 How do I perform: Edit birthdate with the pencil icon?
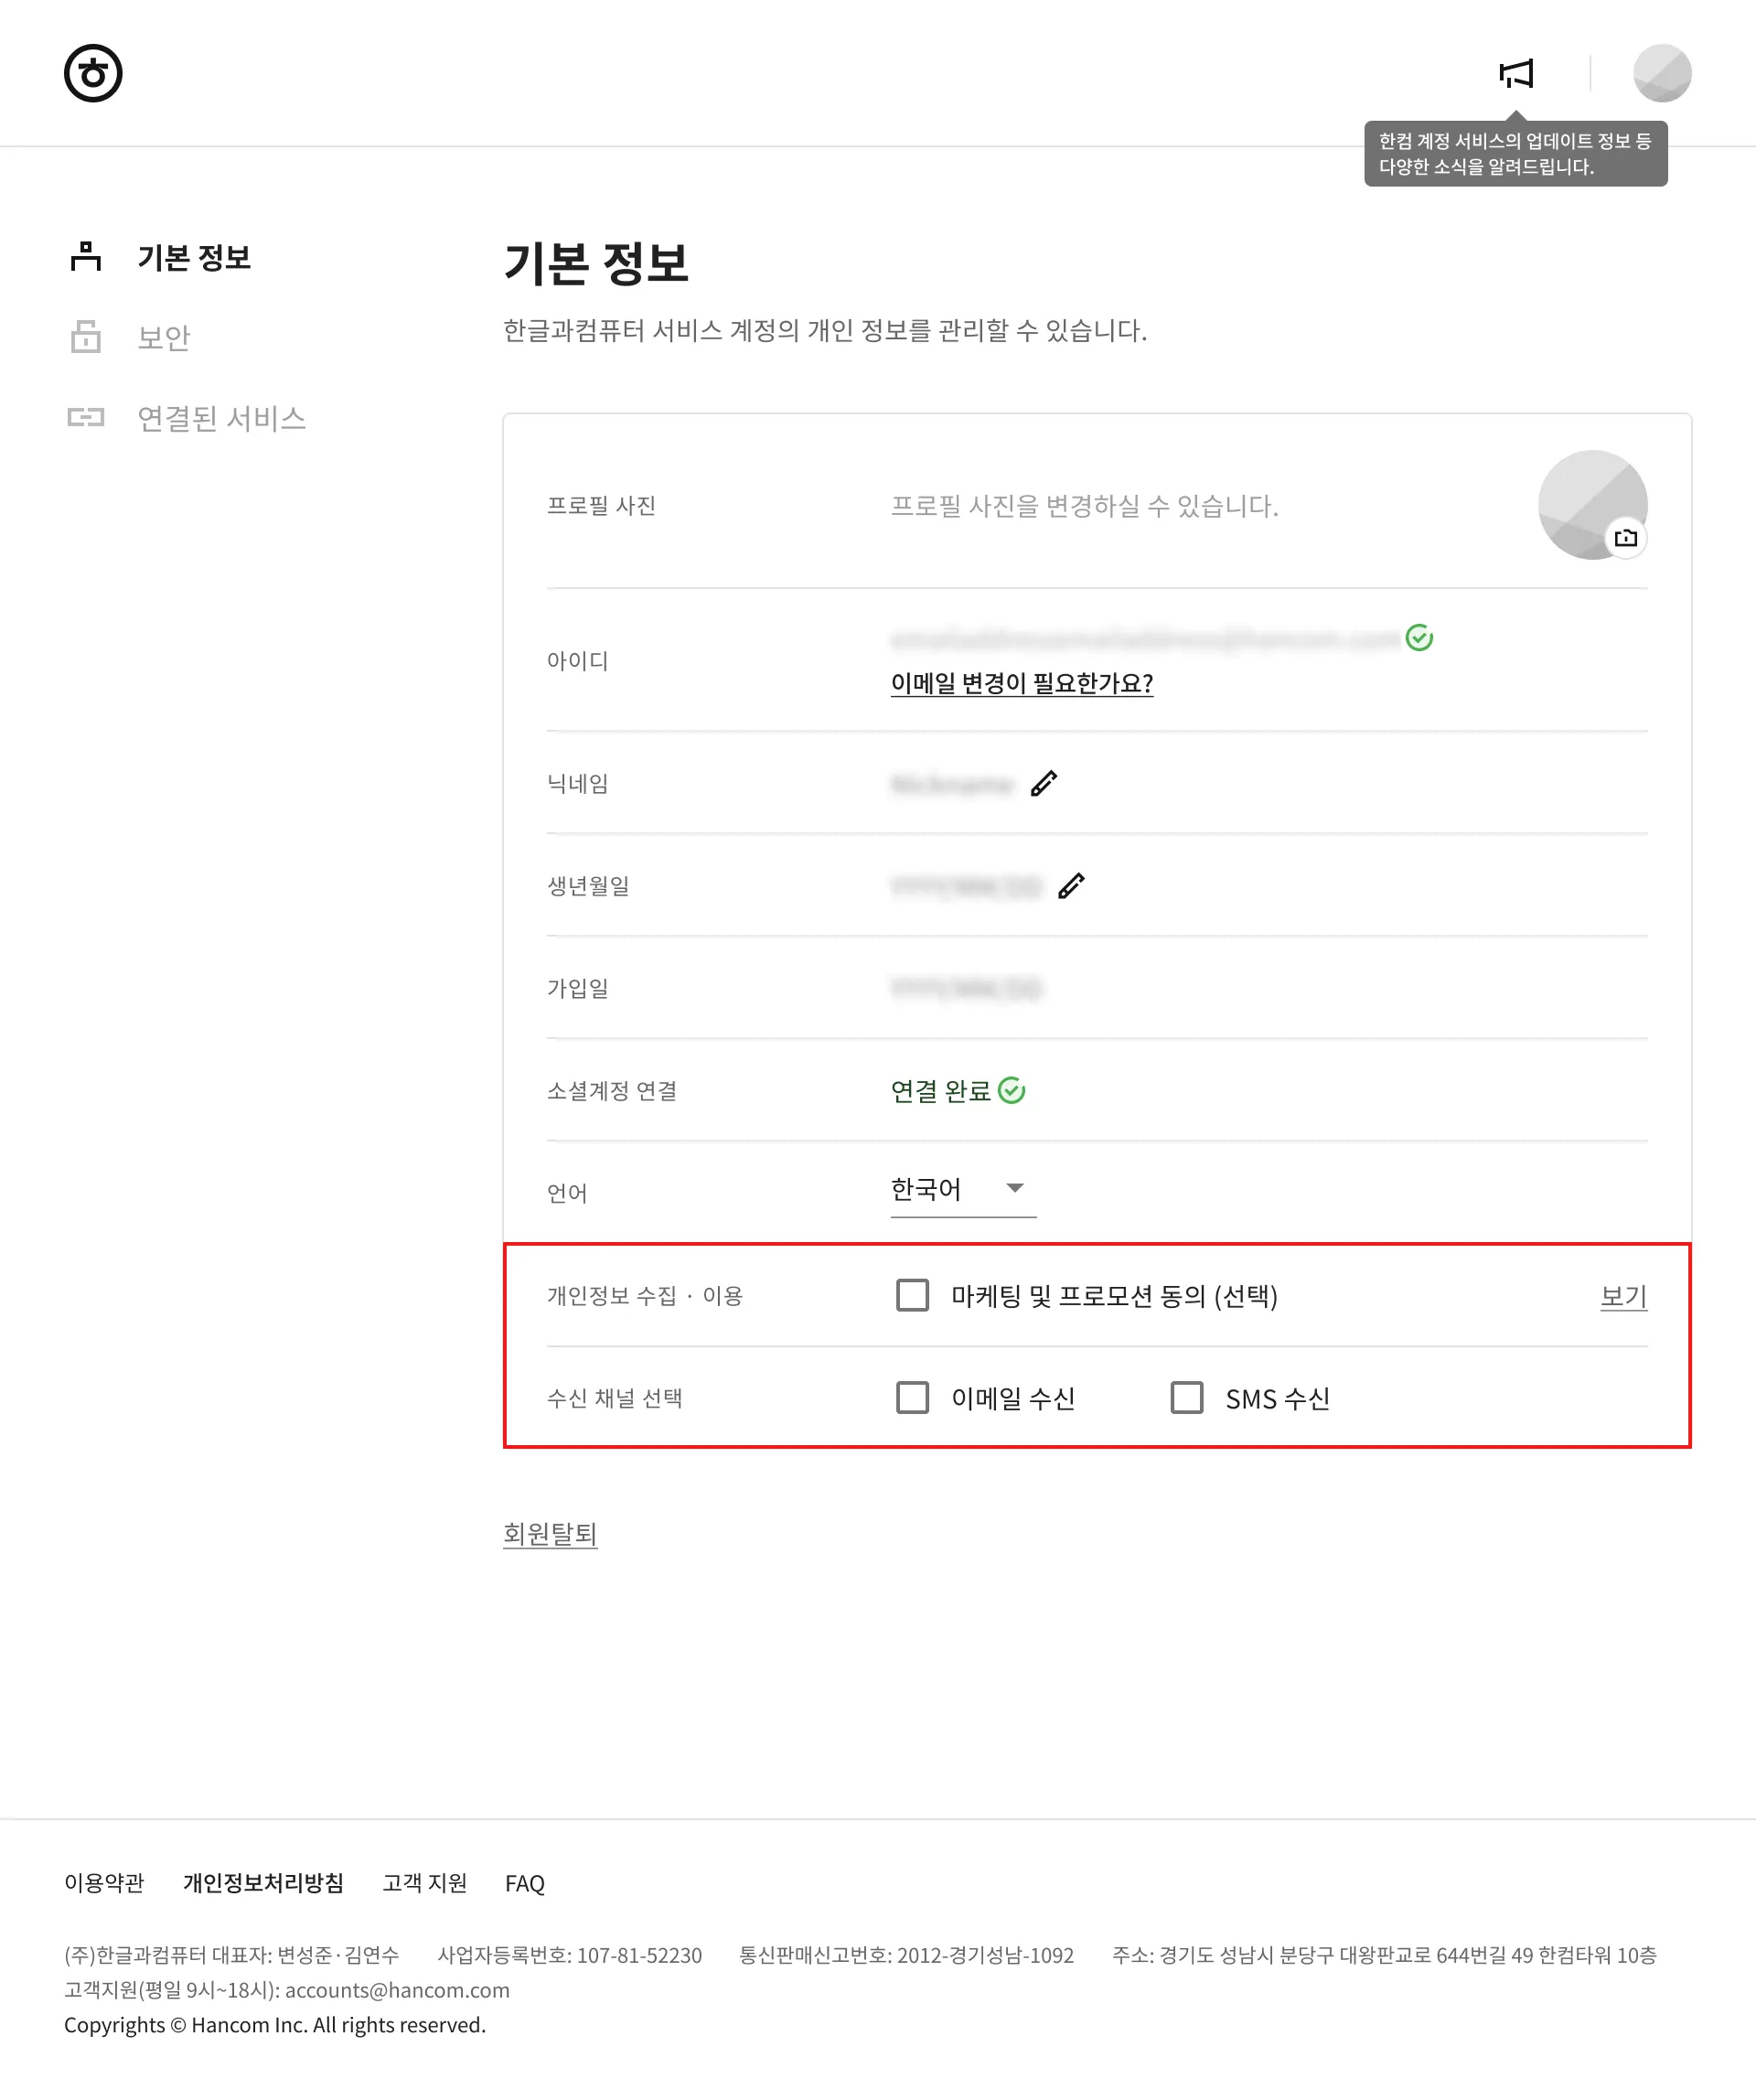coord(1070,886)
